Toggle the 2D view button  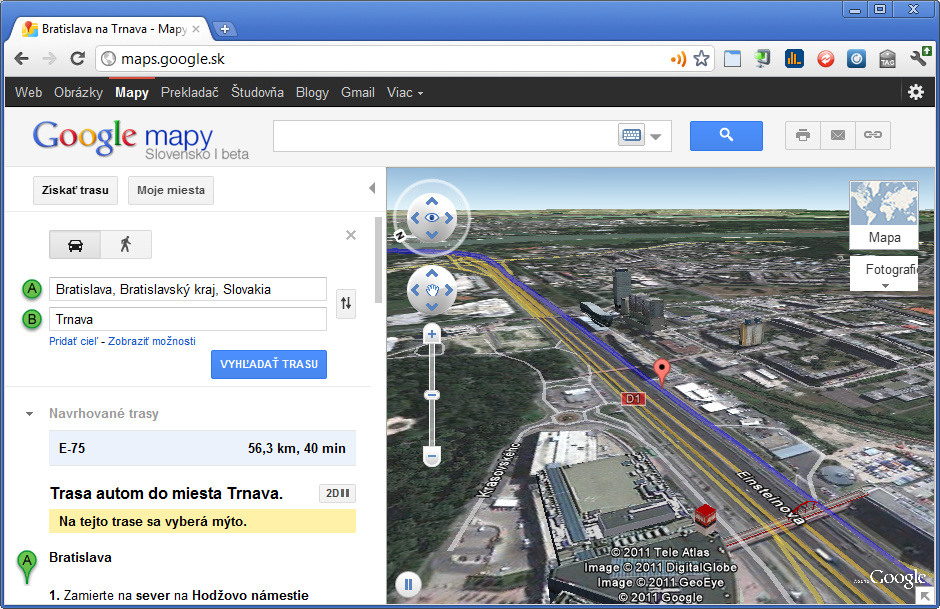337,494
